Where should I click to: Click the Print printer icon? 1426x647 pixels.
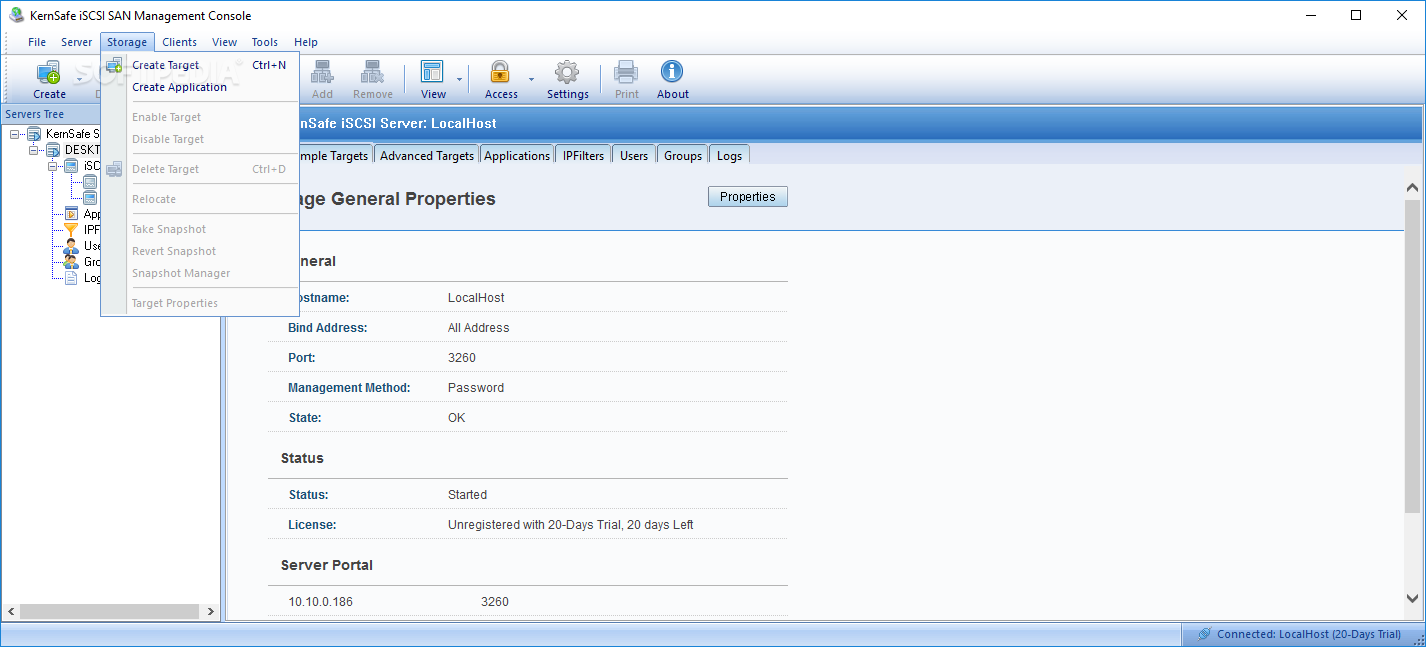[626, 72]
